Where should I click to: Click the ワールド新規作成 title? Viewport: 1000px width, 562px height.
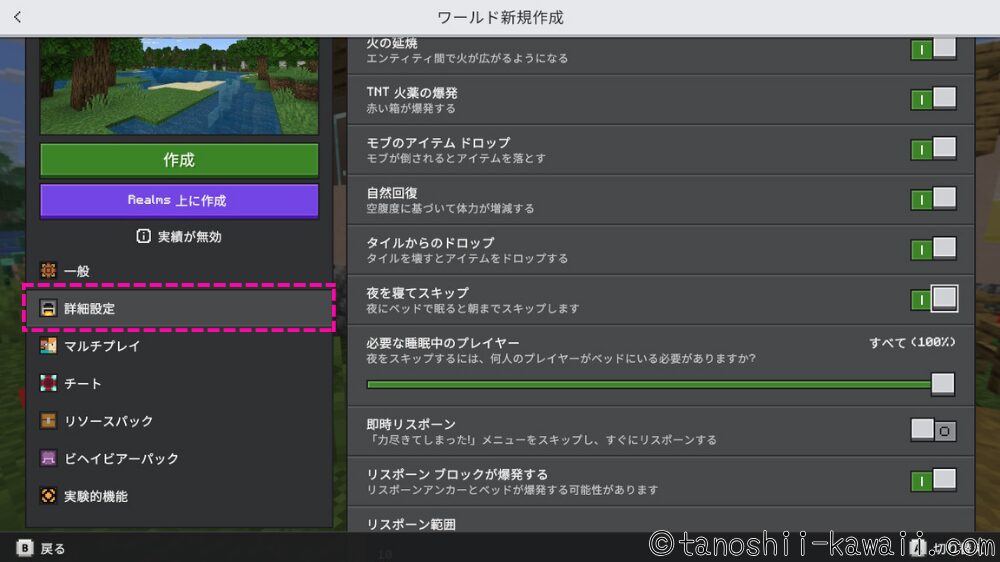point(500,17)
